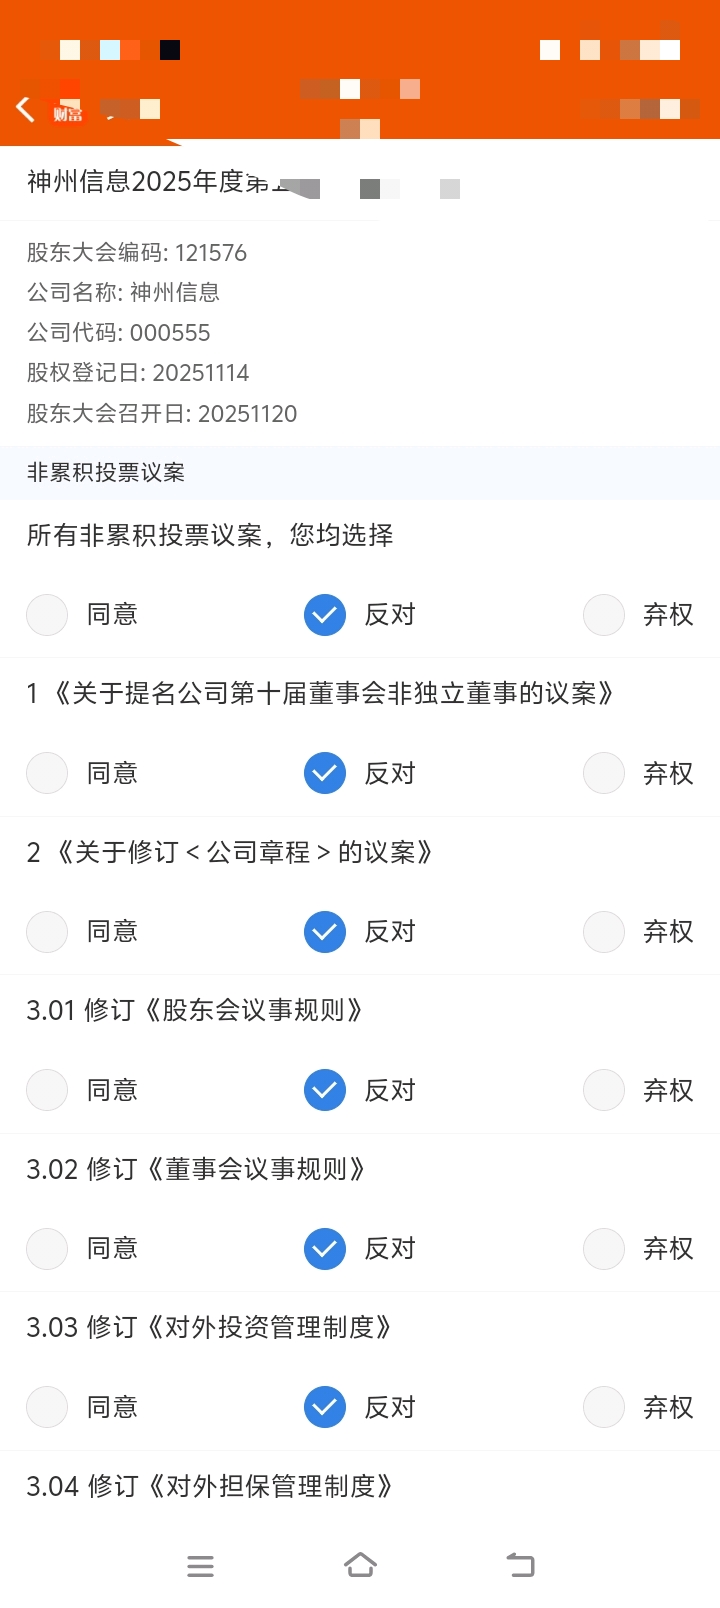Select 同意 for proposal 1 director nomination
The image size is (720, 1608).
pos(47,773)
